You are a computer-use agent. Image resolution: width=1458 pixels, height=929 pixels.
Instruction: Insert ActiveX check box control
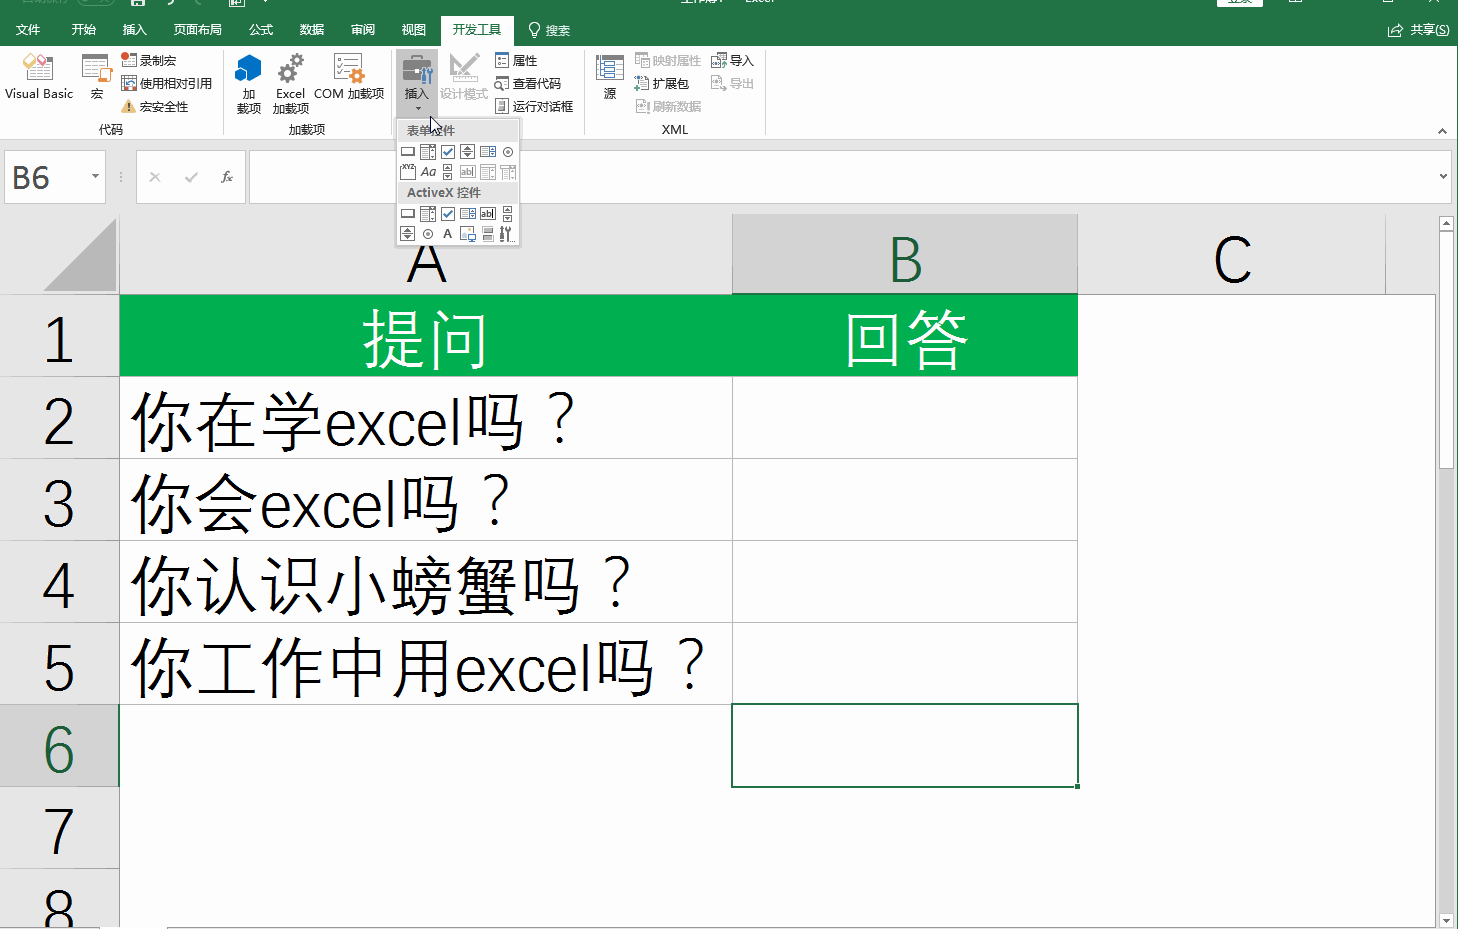(448, 214)
